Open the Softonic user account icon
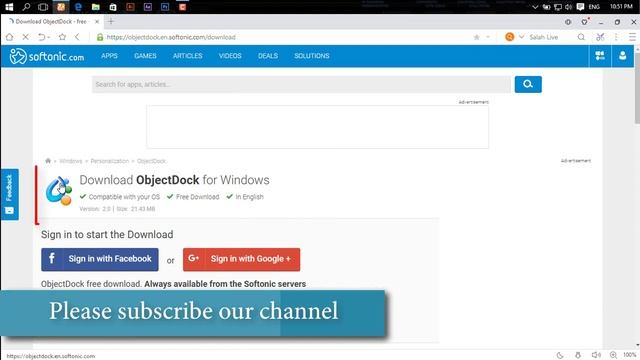The image size is (640, 360). pos(622,56)
